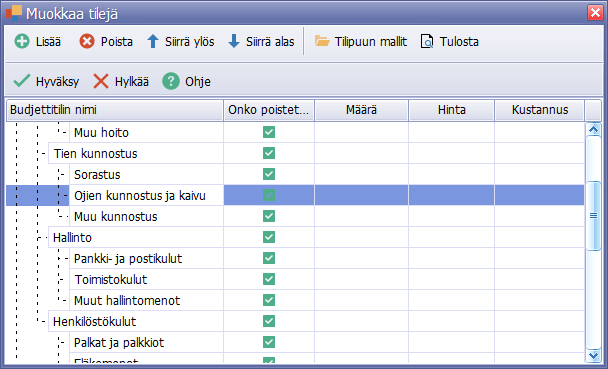The height and width of the screenshot is (369, 608).
Task: Click the blue up arrow Siirrä ylös icon
Action: click(153, 41)
